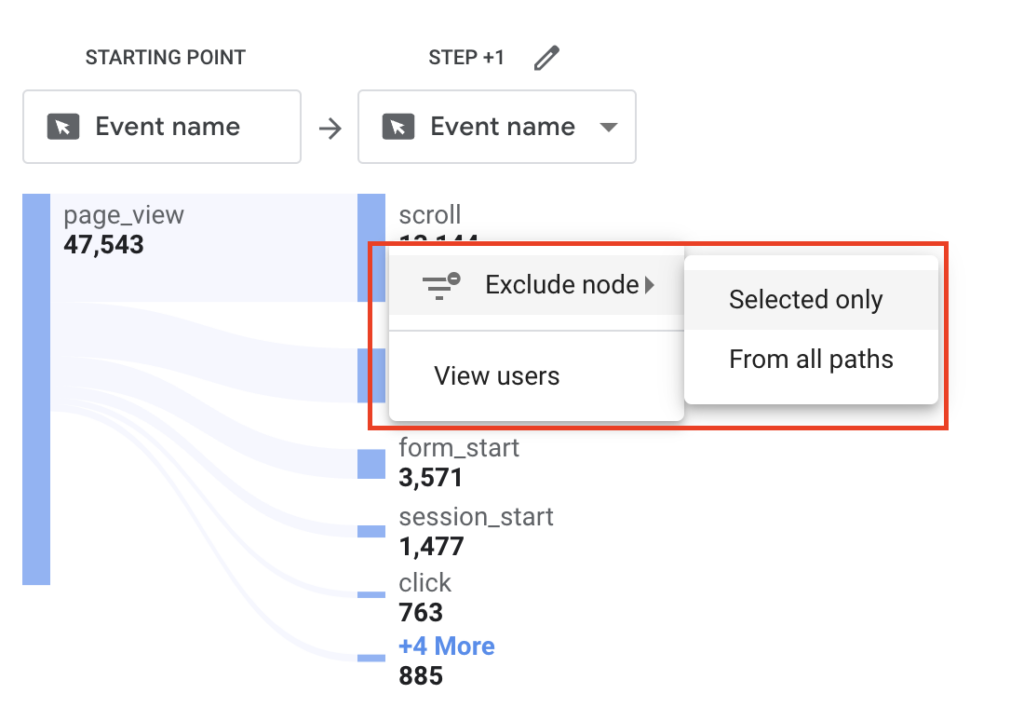
Task: Click the filter icon next to Exclude node
Action: pyautogui.click(x=441, y=285)
